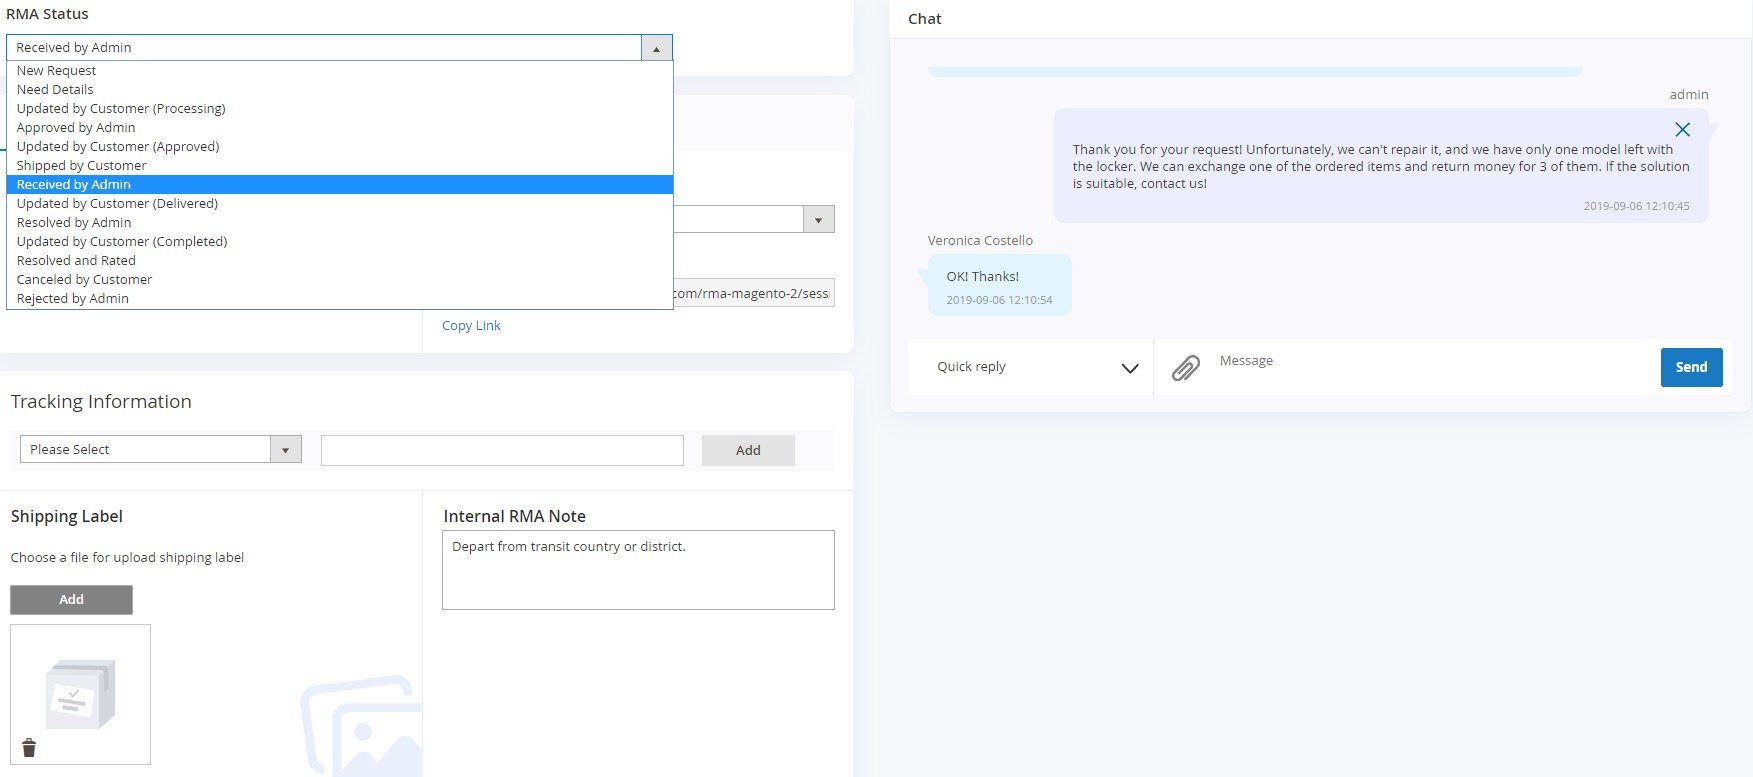1753x777 pixels.
Task: Choose Updated by Customer (Completed) option
Action: coord(340,242)
